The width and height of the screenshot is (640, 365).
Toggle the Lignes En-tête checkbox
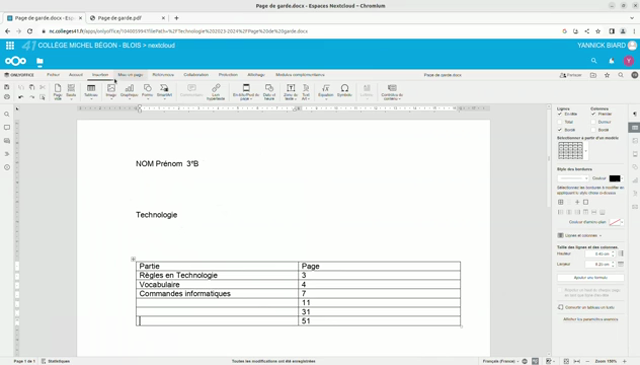(x=560, y=114)
